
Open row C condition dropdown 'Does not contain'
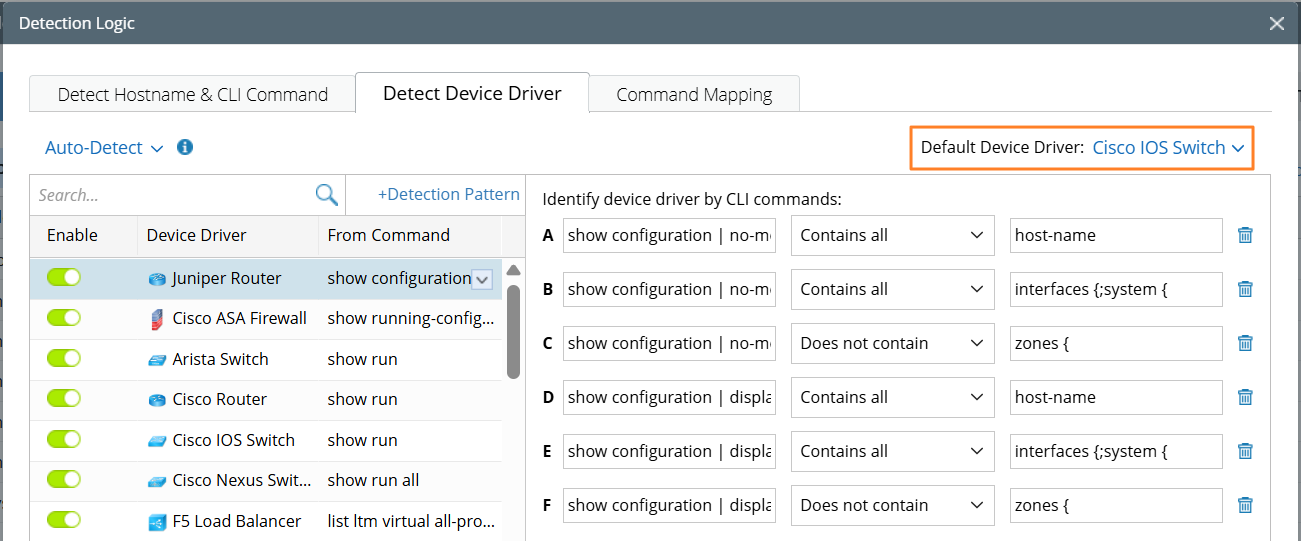[x=892, y=343]
